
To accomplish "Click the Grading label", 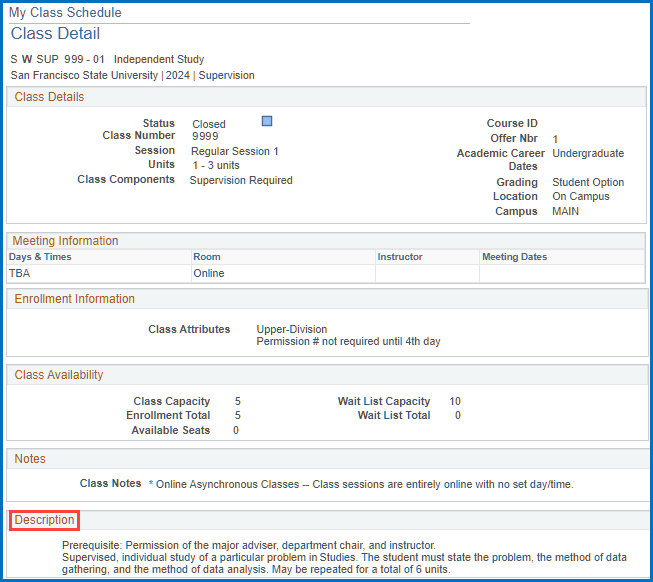I will point(517,182).
